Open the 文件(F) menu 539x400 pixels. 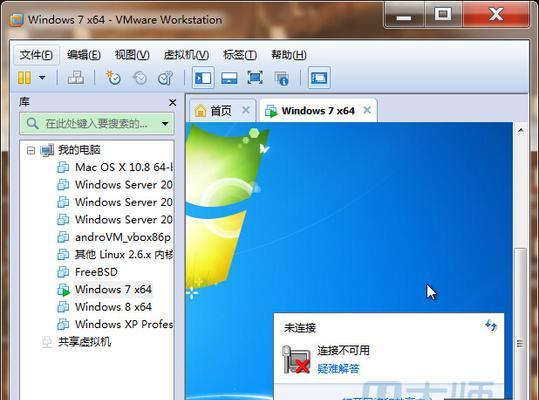(x=36, y=55)
